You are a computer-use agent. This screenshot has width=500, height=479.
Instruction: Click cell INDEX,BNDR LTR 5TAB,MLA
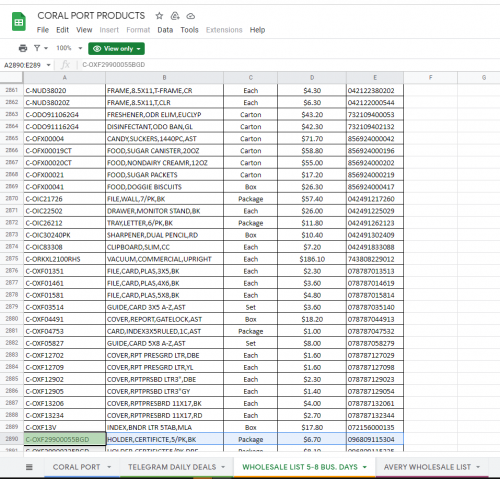pyautogui.click(x=164, y=427)
